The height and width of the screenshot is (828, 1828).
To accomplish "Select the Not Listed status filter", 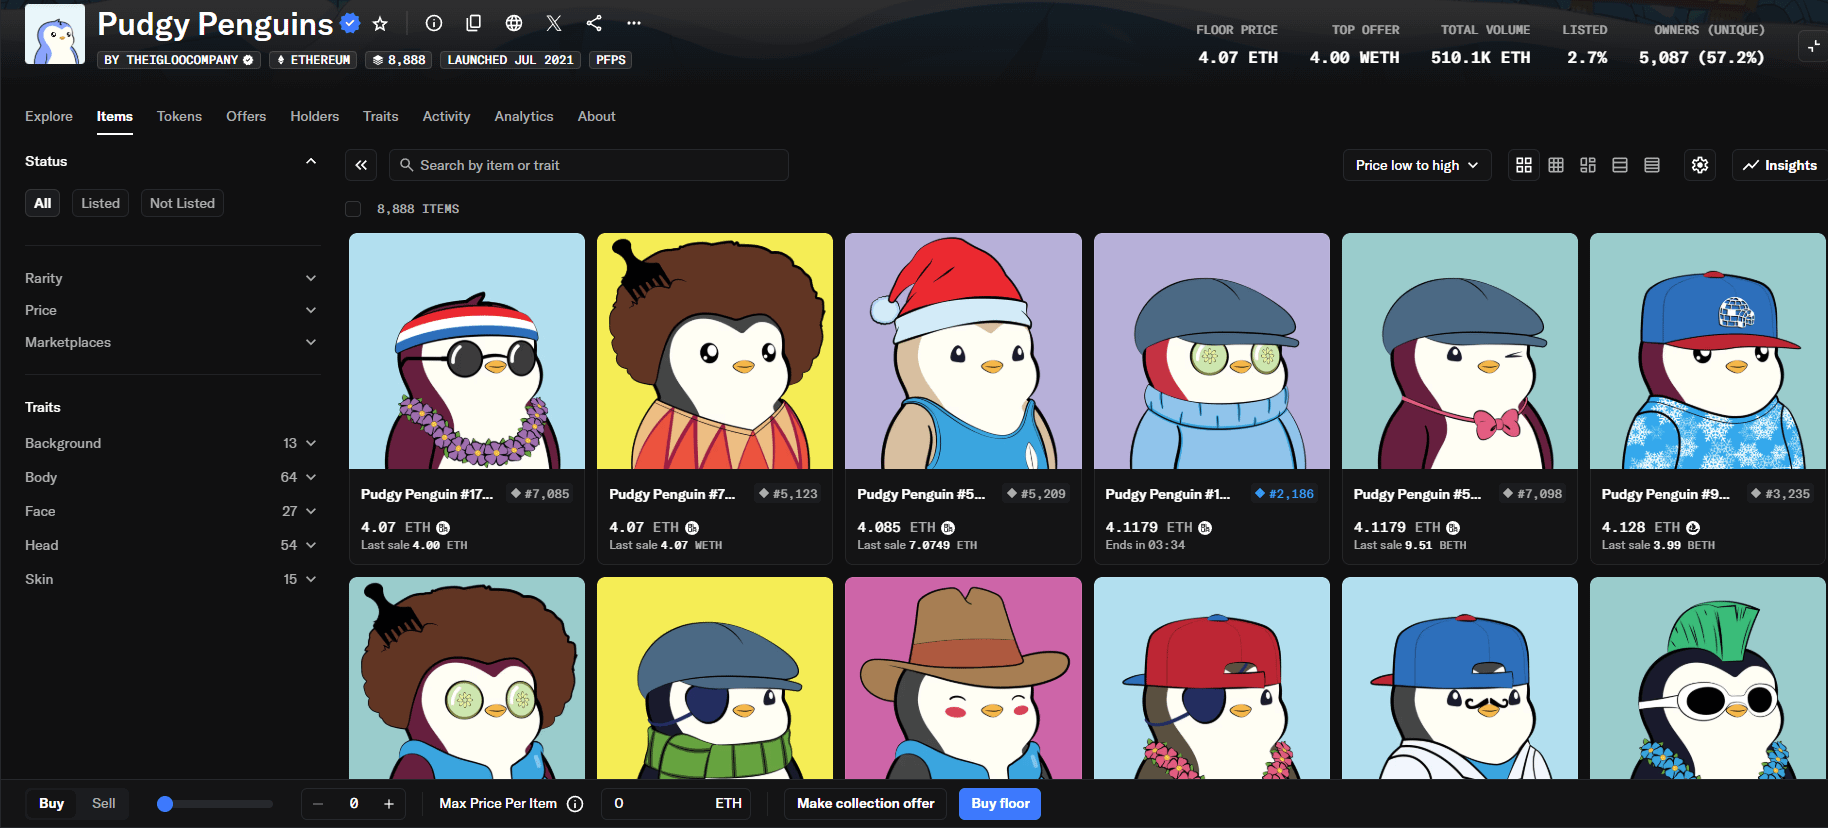I will [182, 203].
